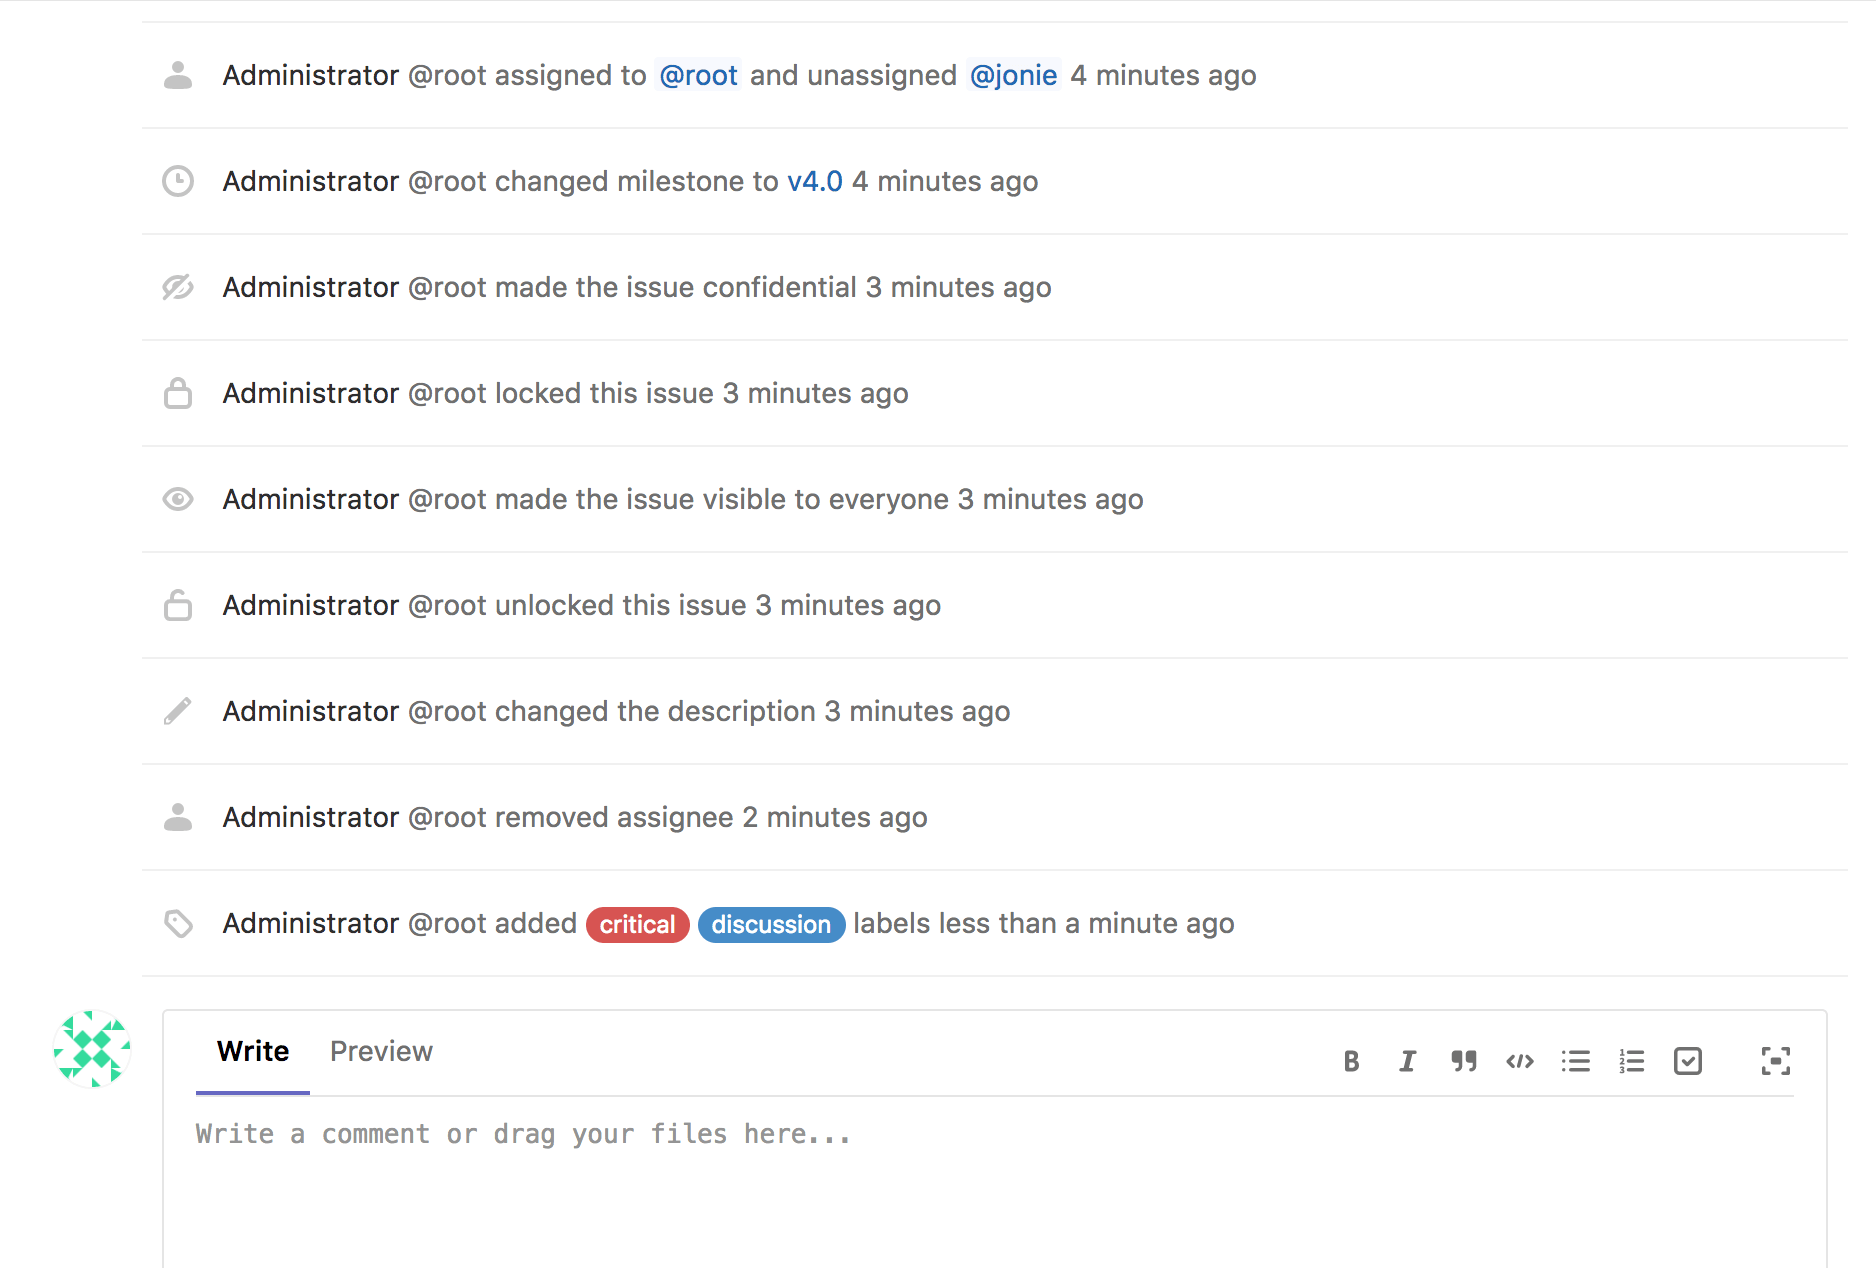Toggle fullscreen editor mode
This screenshot has width=1876, height=1271.
(1776, 1061)
